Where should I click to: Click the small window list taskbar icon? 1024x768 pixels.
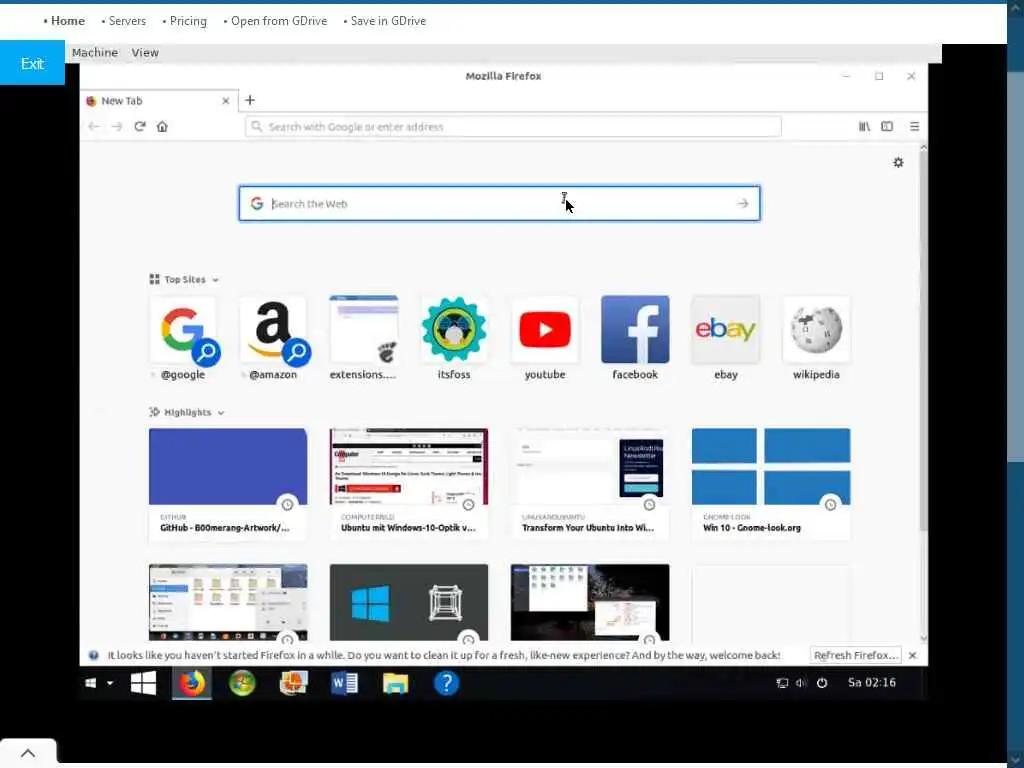[x=91, y=683]
